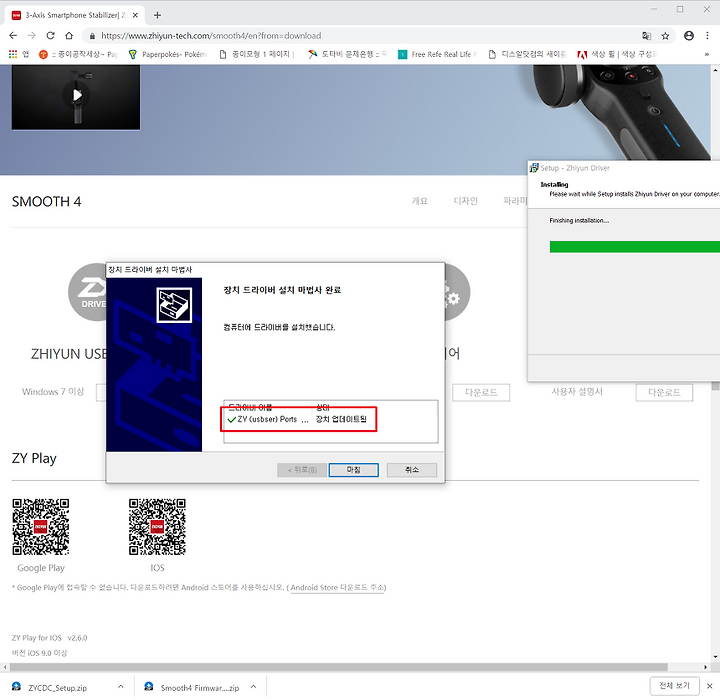Viewport: 720px width, 700px height.
Task: Expand the Smooth4 Firmware download options
Action: (x=253, y=687)
